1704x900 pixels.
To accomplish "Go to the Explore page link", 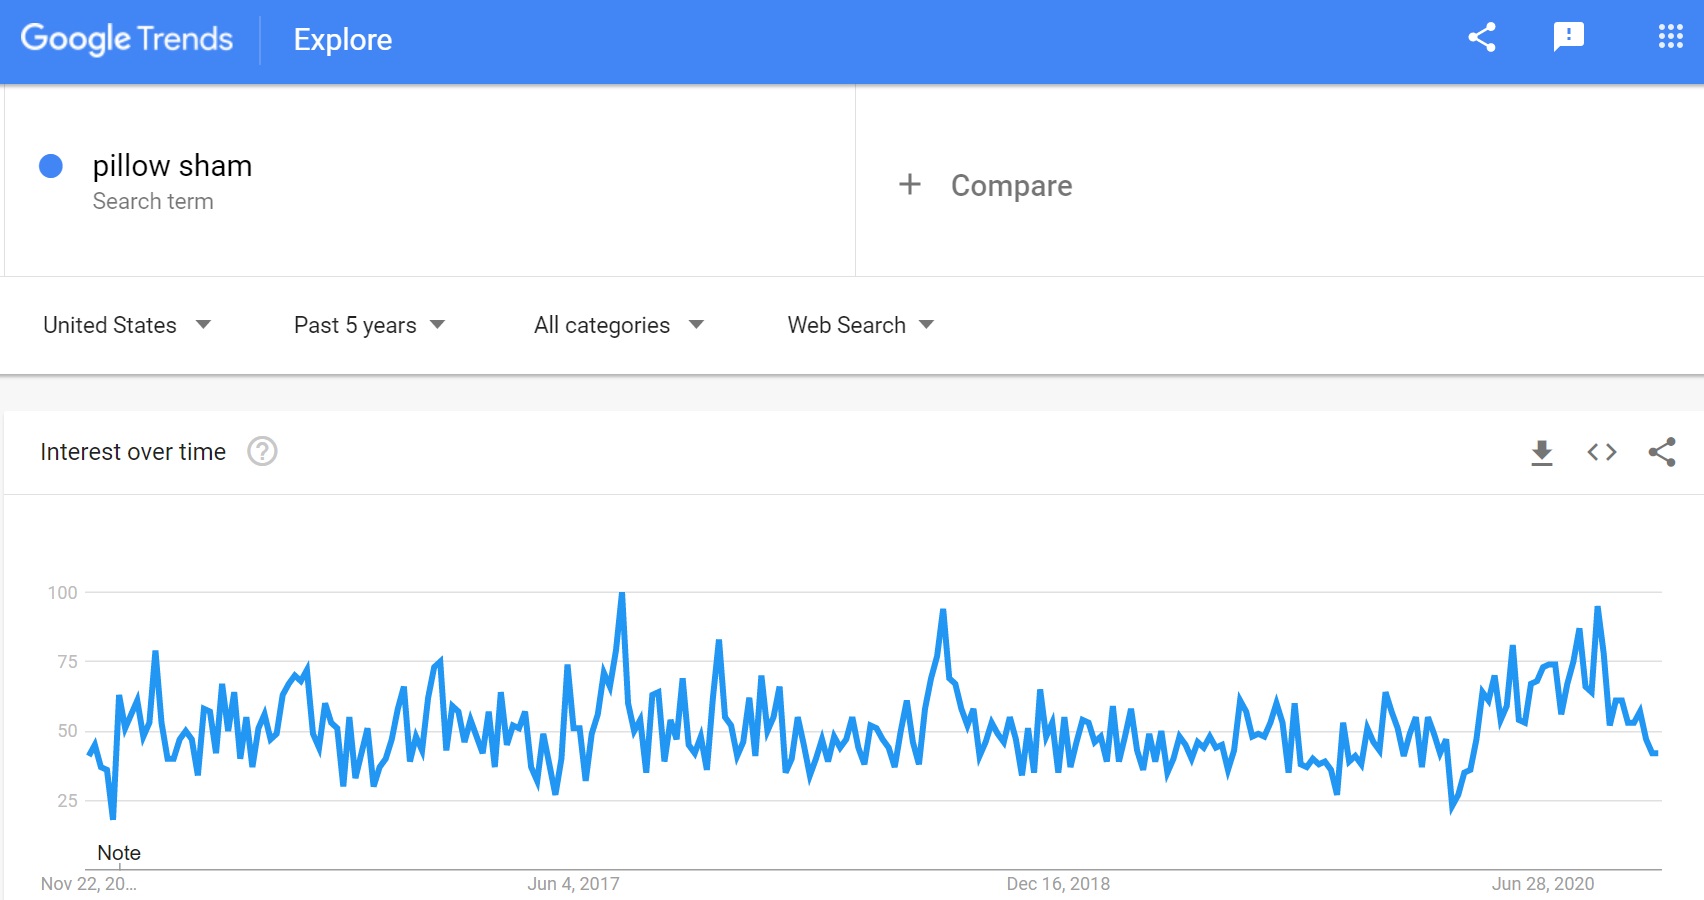I will [x=342, y=40].
